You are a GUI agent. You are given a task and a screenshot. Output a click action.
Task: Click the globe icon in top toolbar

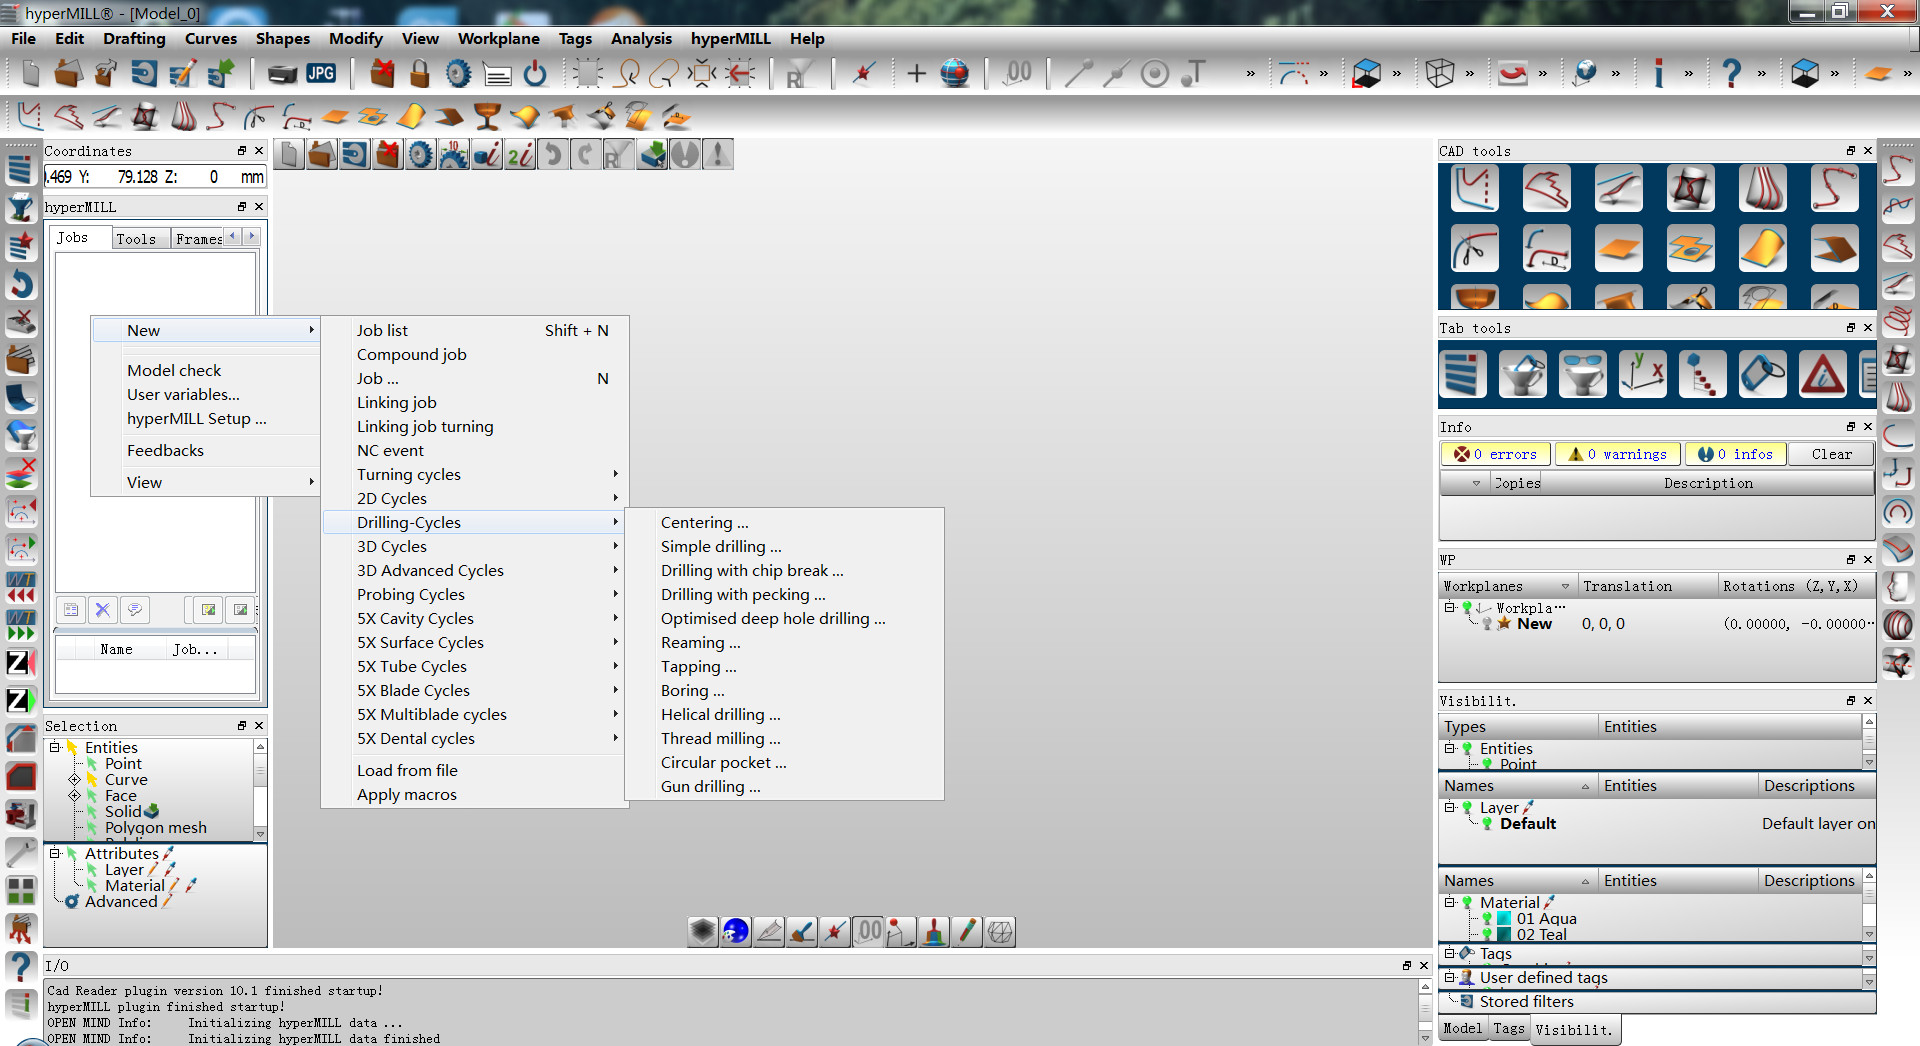(955, 73)
